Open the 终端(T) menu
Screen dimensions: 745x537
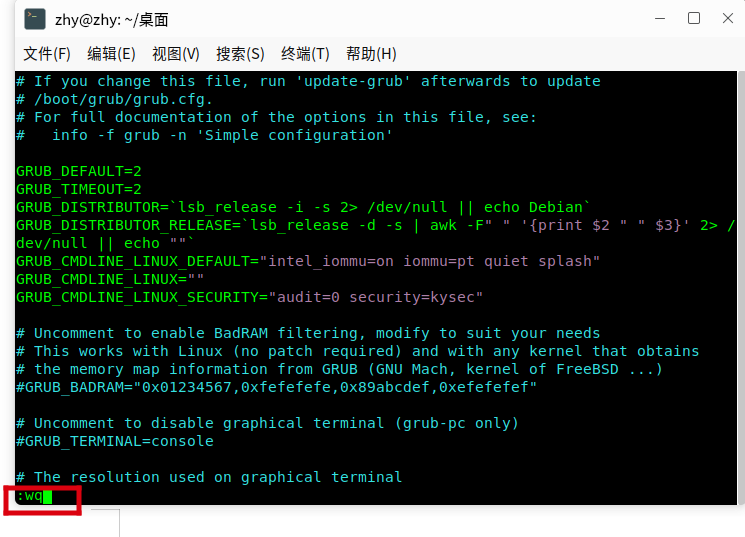[x=305, y=54]
